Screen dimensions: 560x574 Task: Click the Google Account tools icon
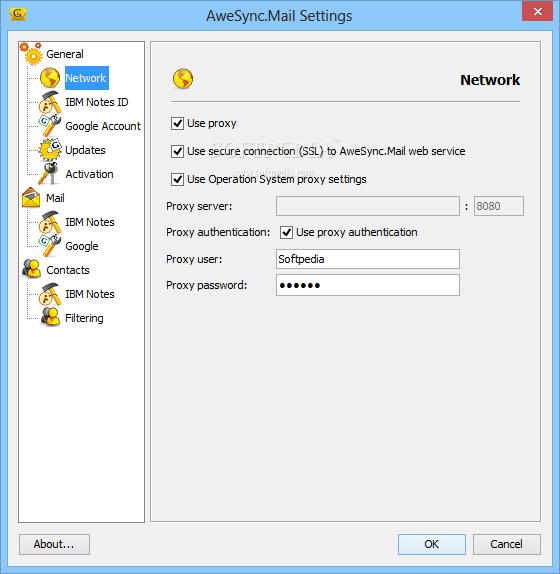(50, 126)
